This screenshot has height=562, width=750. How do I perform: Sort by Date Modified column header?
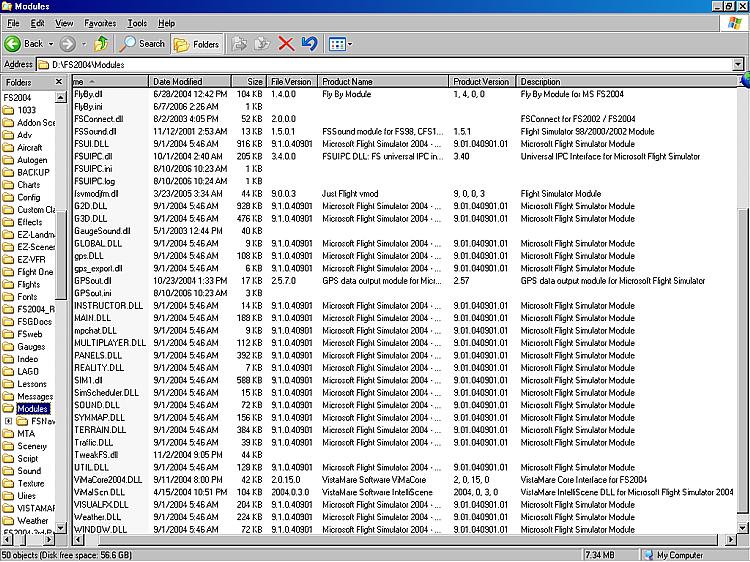coord(190,81)
